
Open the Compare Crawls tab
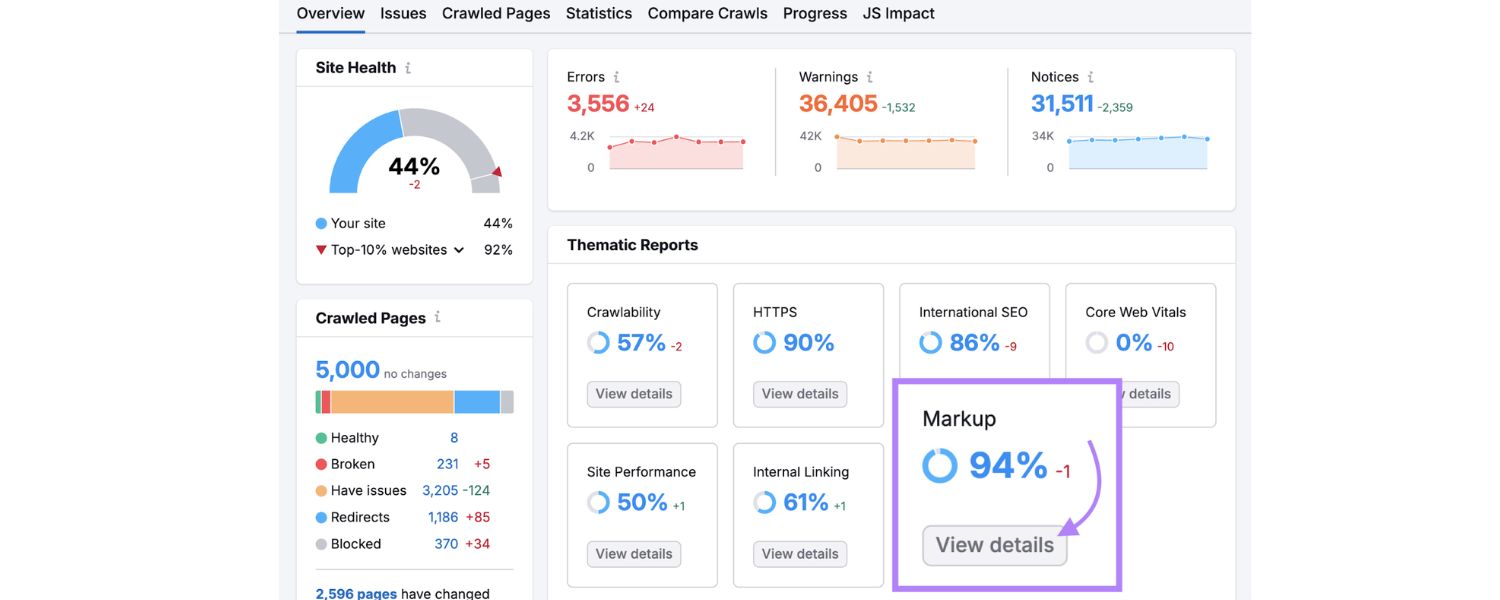pos(707,13)
